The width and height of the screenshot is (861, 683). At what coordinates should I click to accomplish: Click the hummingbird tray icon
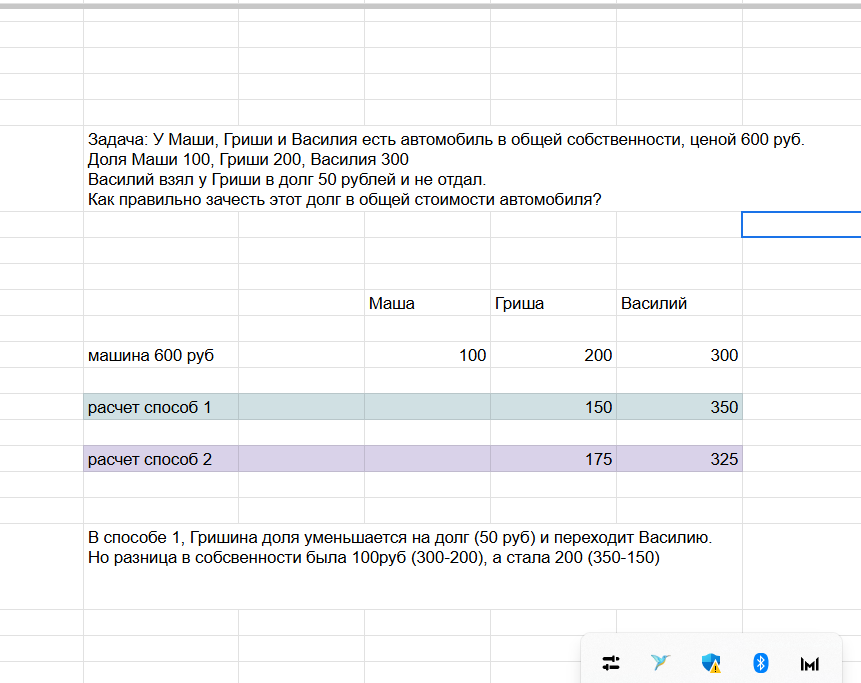coord(661,663)
